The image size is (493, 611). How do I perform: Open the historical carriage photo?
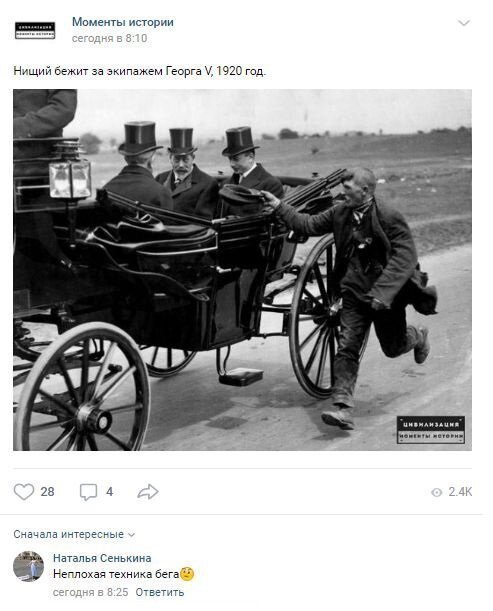(x=242, y=270)
